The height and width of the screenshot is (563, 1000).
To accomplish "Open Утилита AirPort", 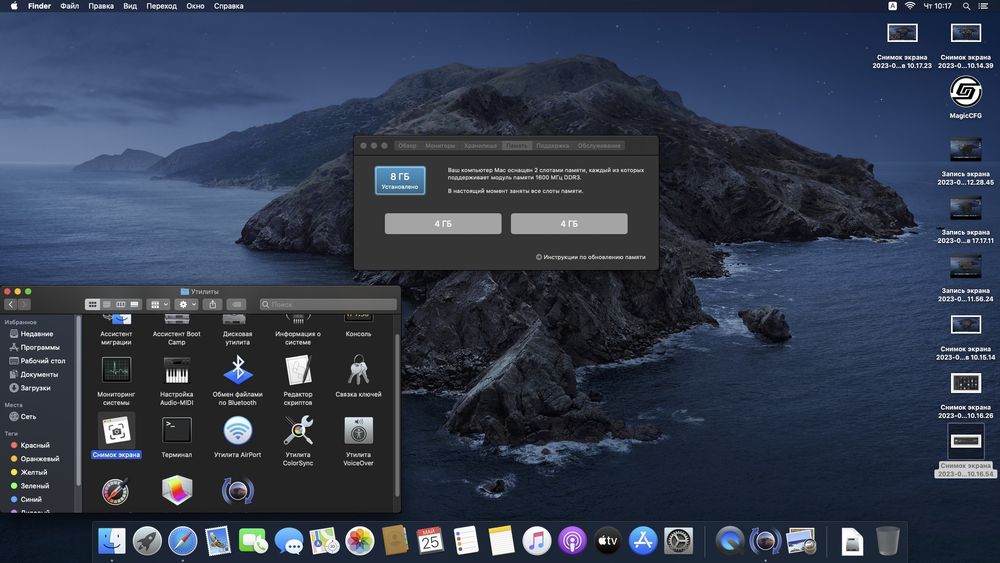I will [x=237, y=431].
